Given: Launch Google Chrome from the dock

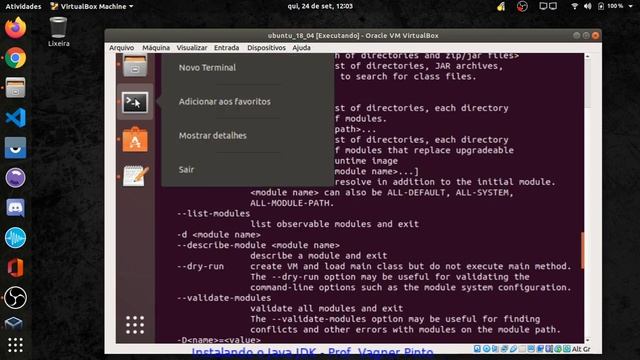Looking at the screenshot, I should click(x=15, y=58).
